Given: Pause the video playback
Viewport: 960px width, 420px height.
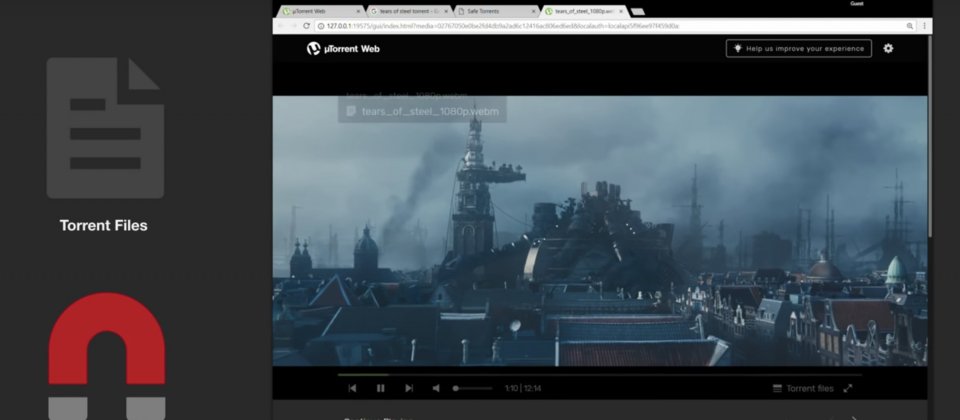Looking at the screenshot, I should click(380, 388).
